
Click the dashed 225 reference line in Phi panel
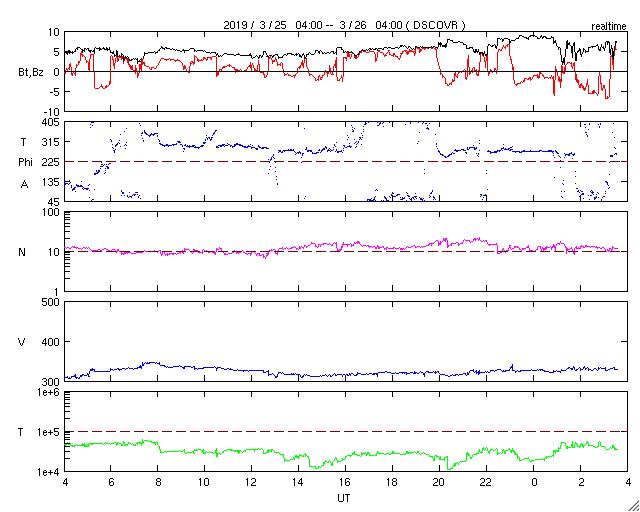point(346,162)
